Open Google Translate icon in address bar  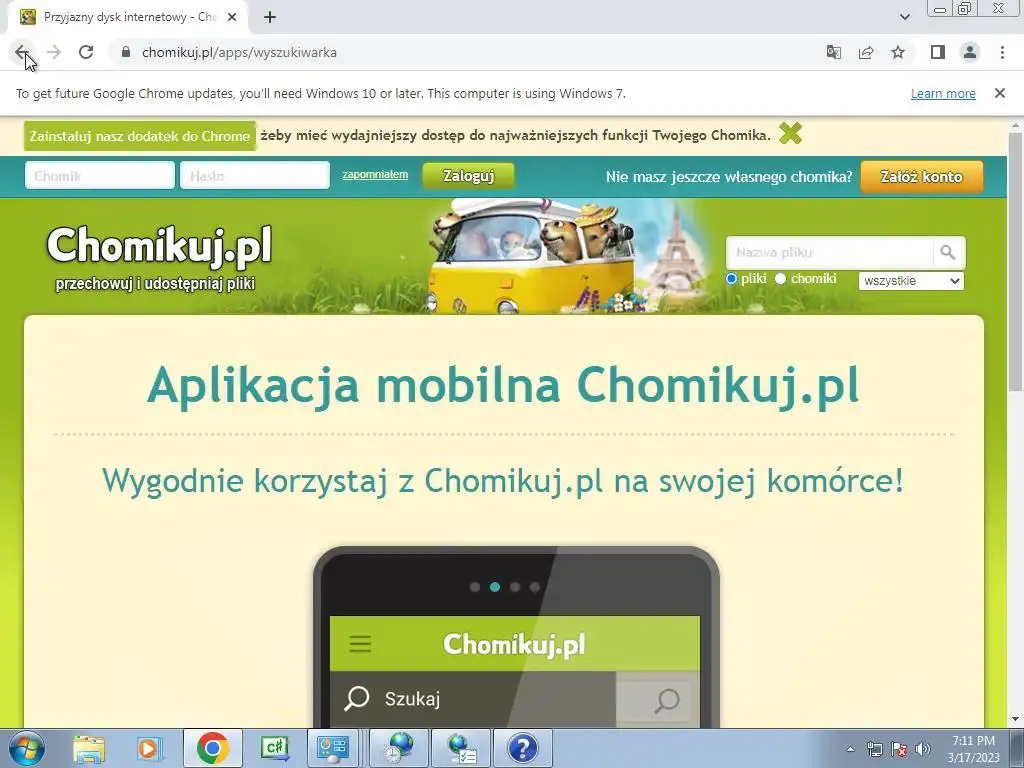click(833, 52)
